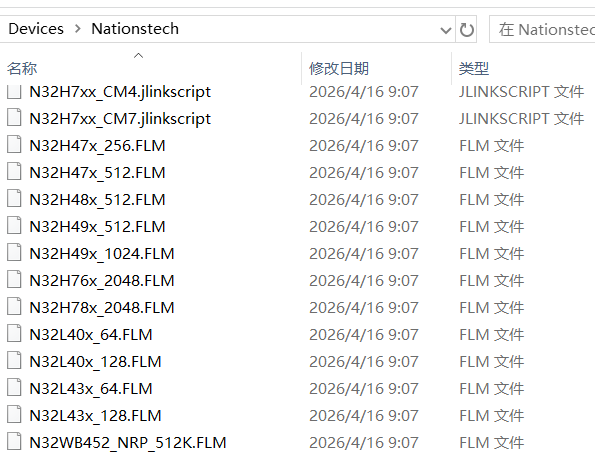Select file N32H7xx_CM7.jlinkscript
595x460 pixels.
pos(120,119)
